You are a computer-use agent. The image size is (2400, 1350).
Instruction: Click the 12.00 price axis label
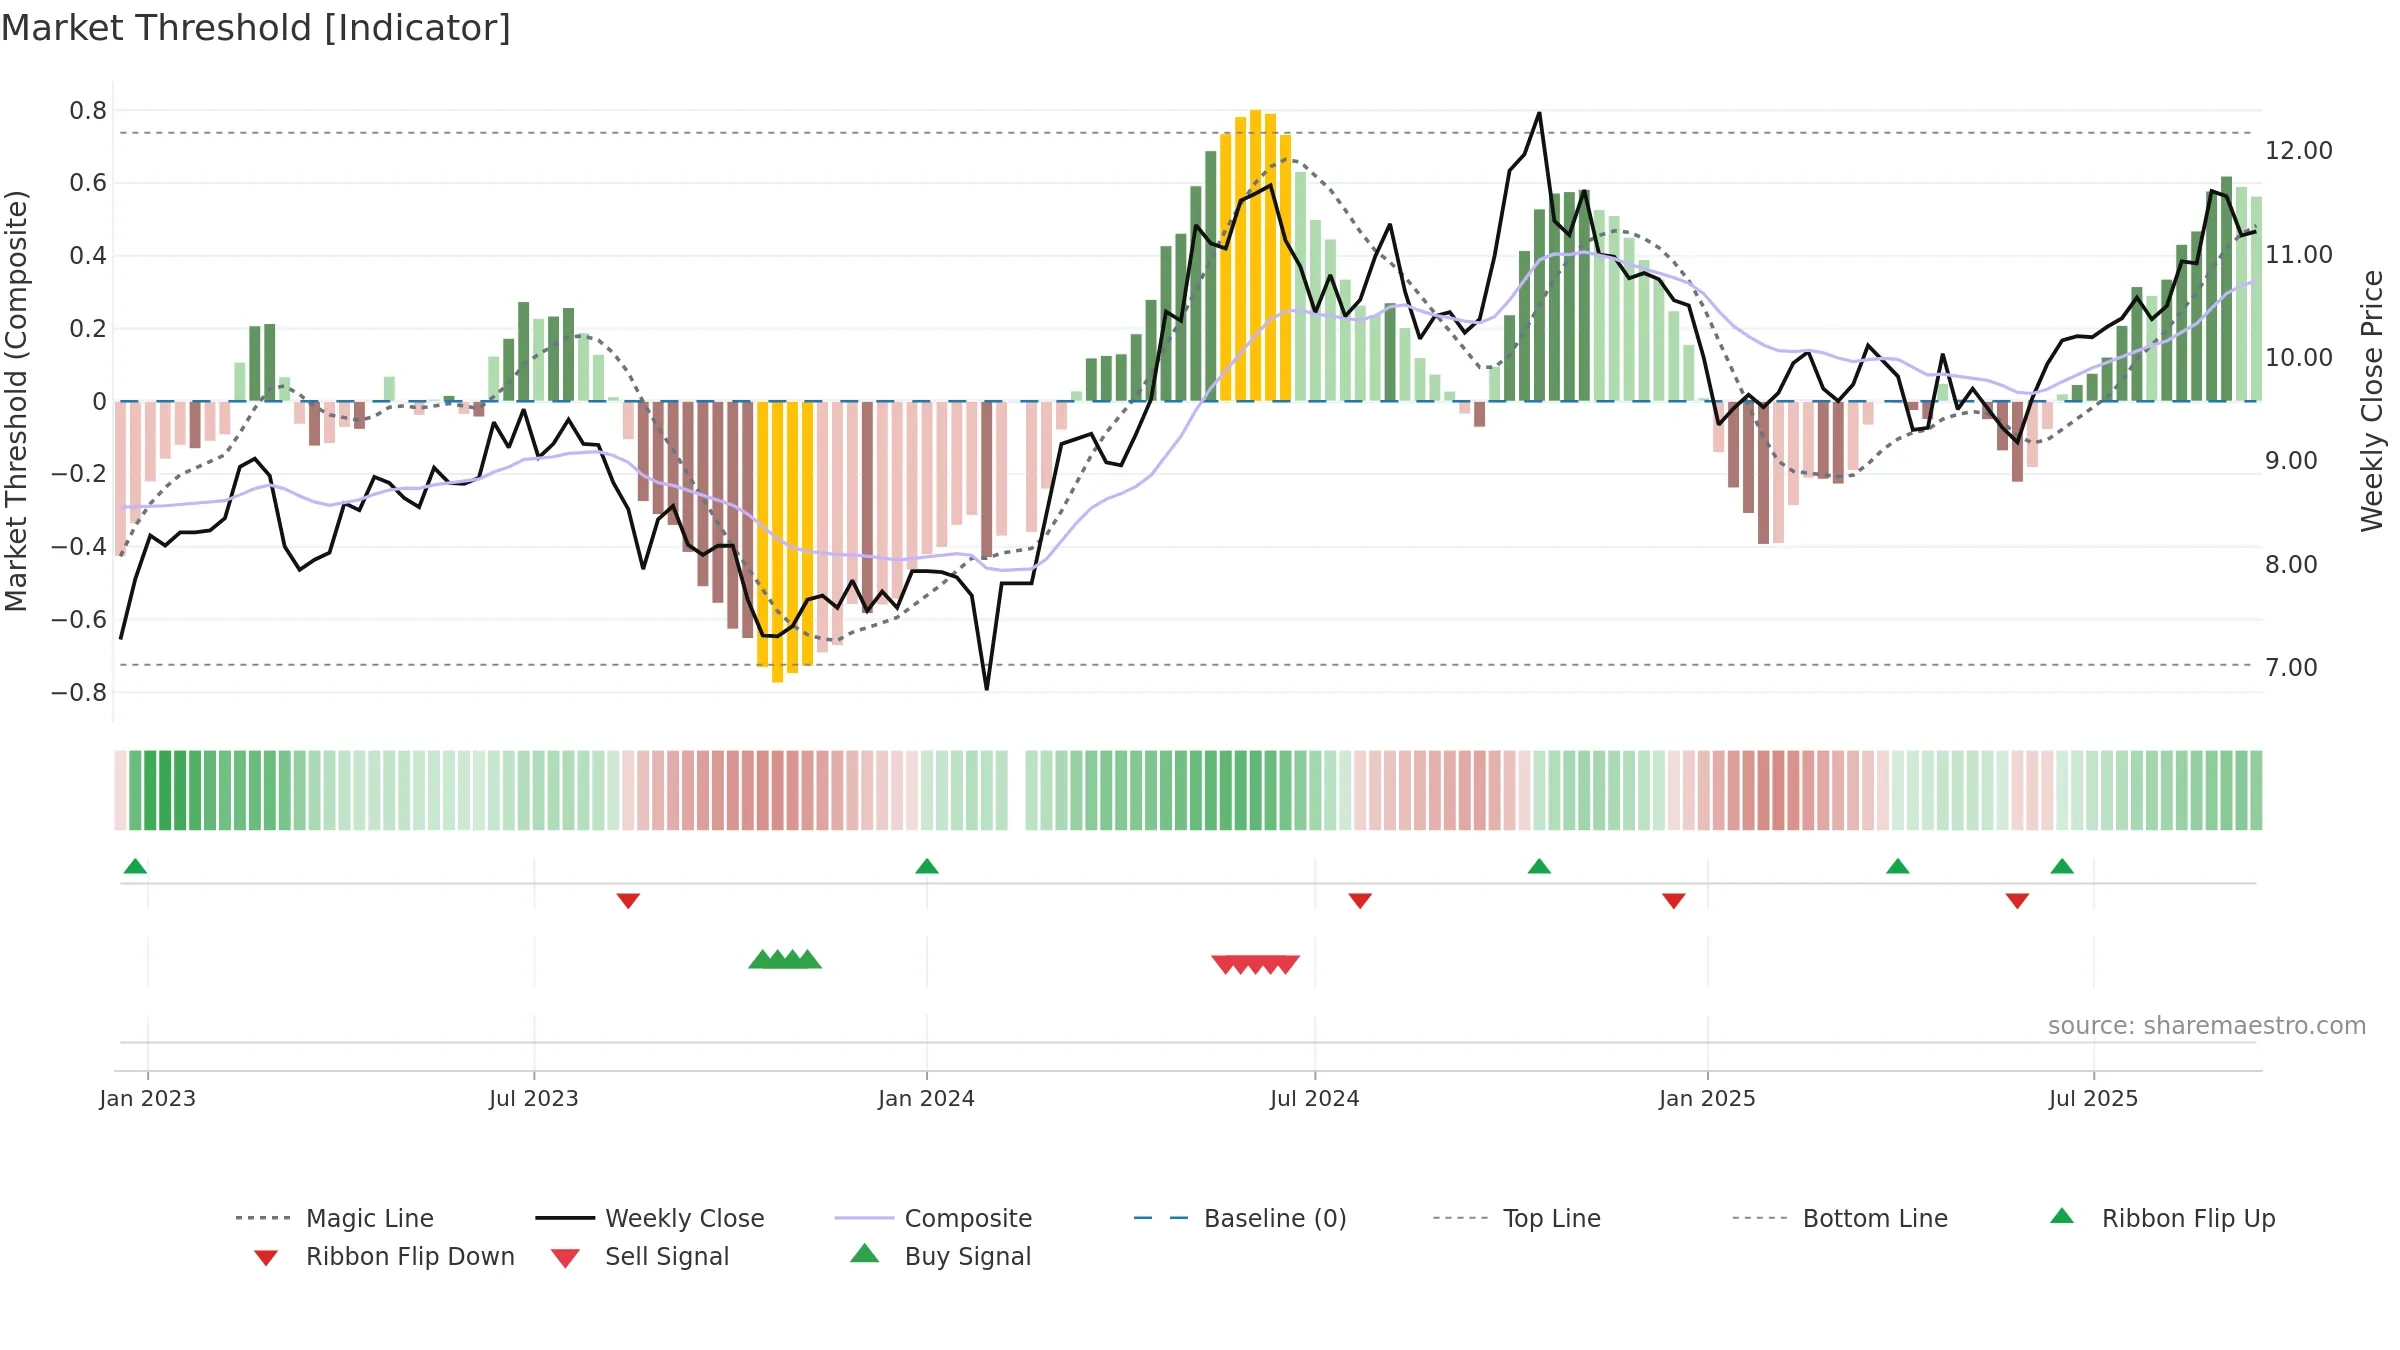pyautogui.click(x=2299, y=151)
